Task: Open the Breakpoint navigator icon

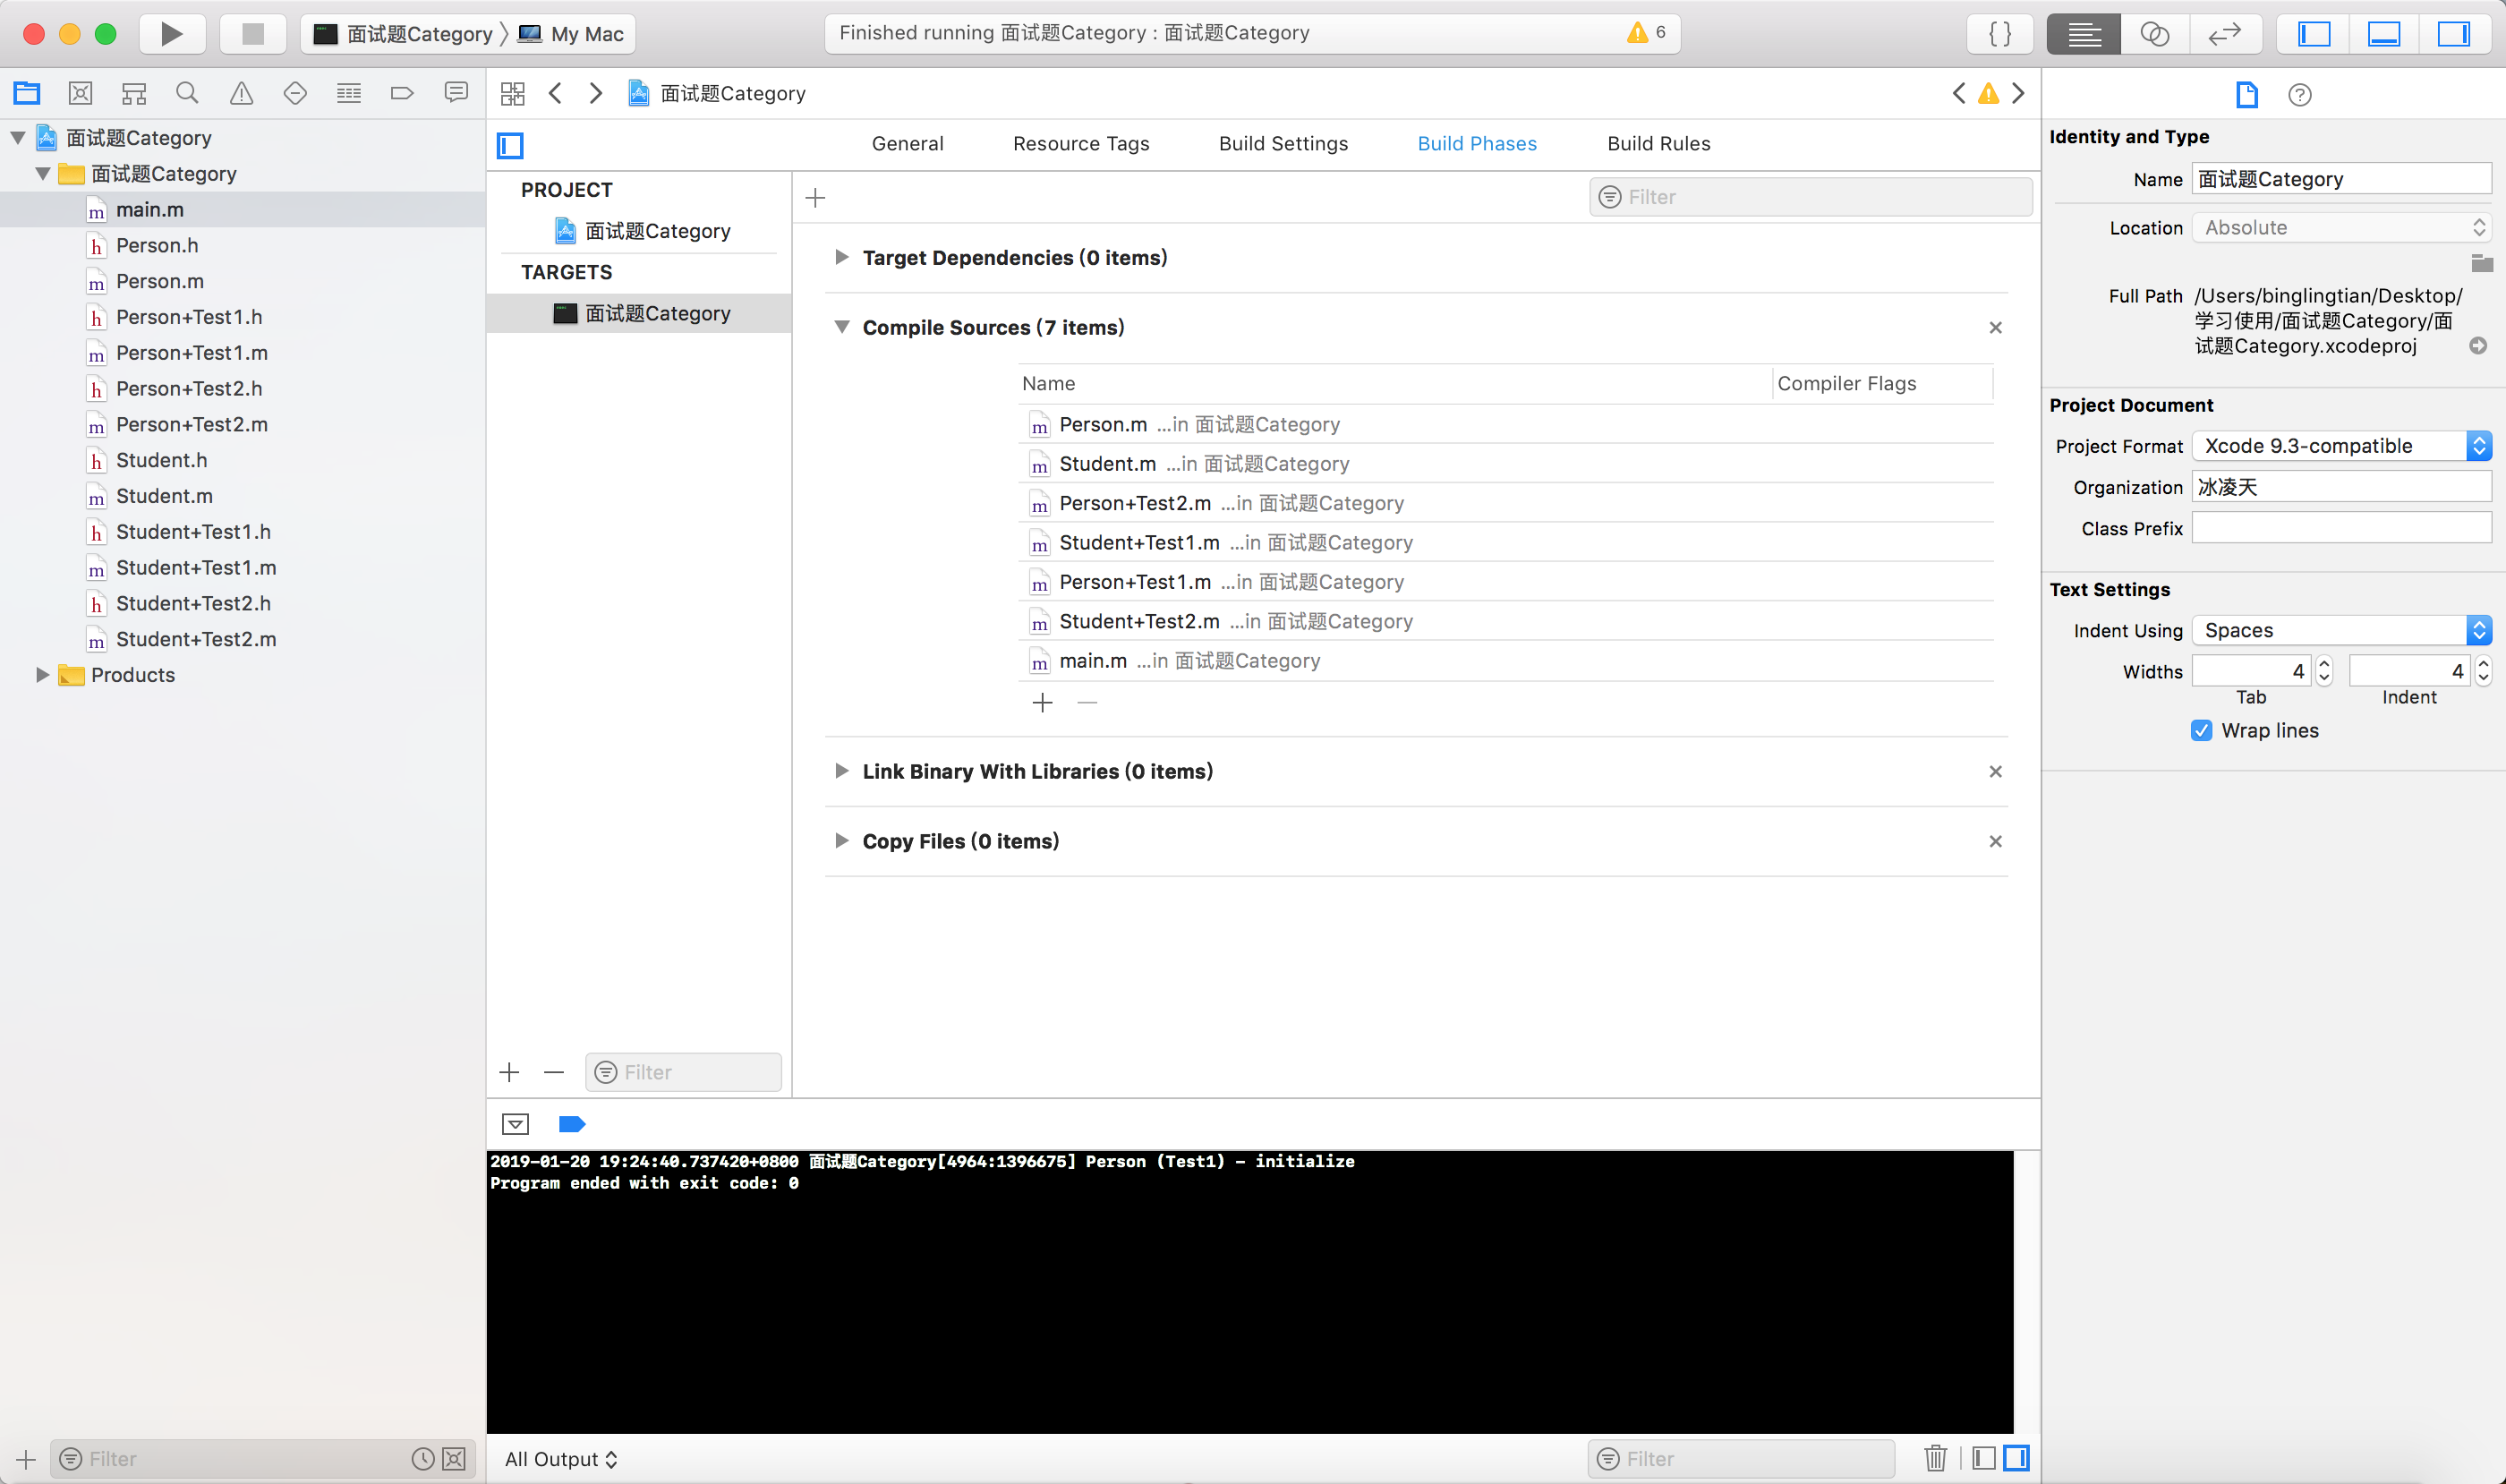Action: pos(402,93)
